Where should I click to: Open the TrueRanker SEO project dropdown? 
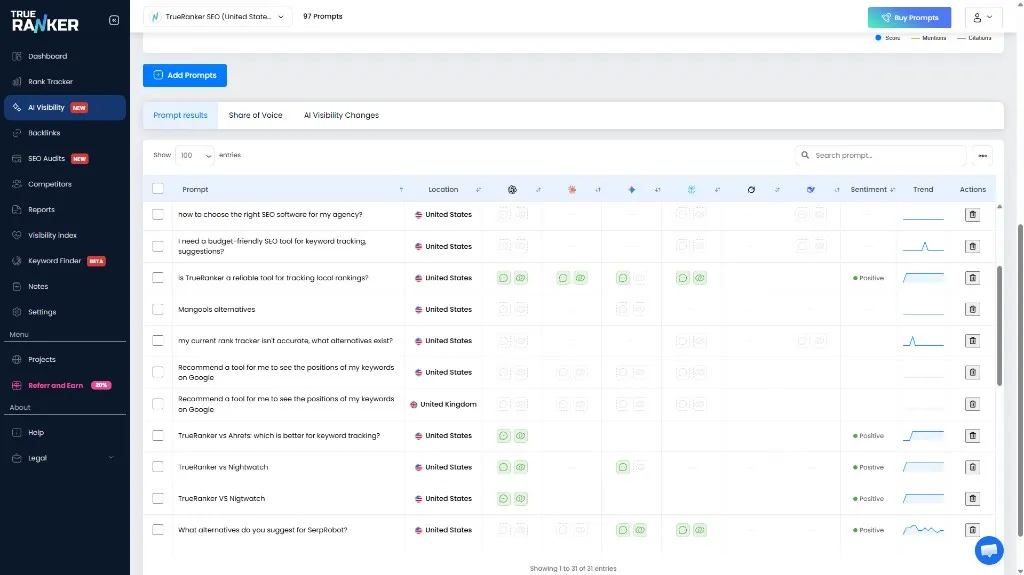(217, 16)
